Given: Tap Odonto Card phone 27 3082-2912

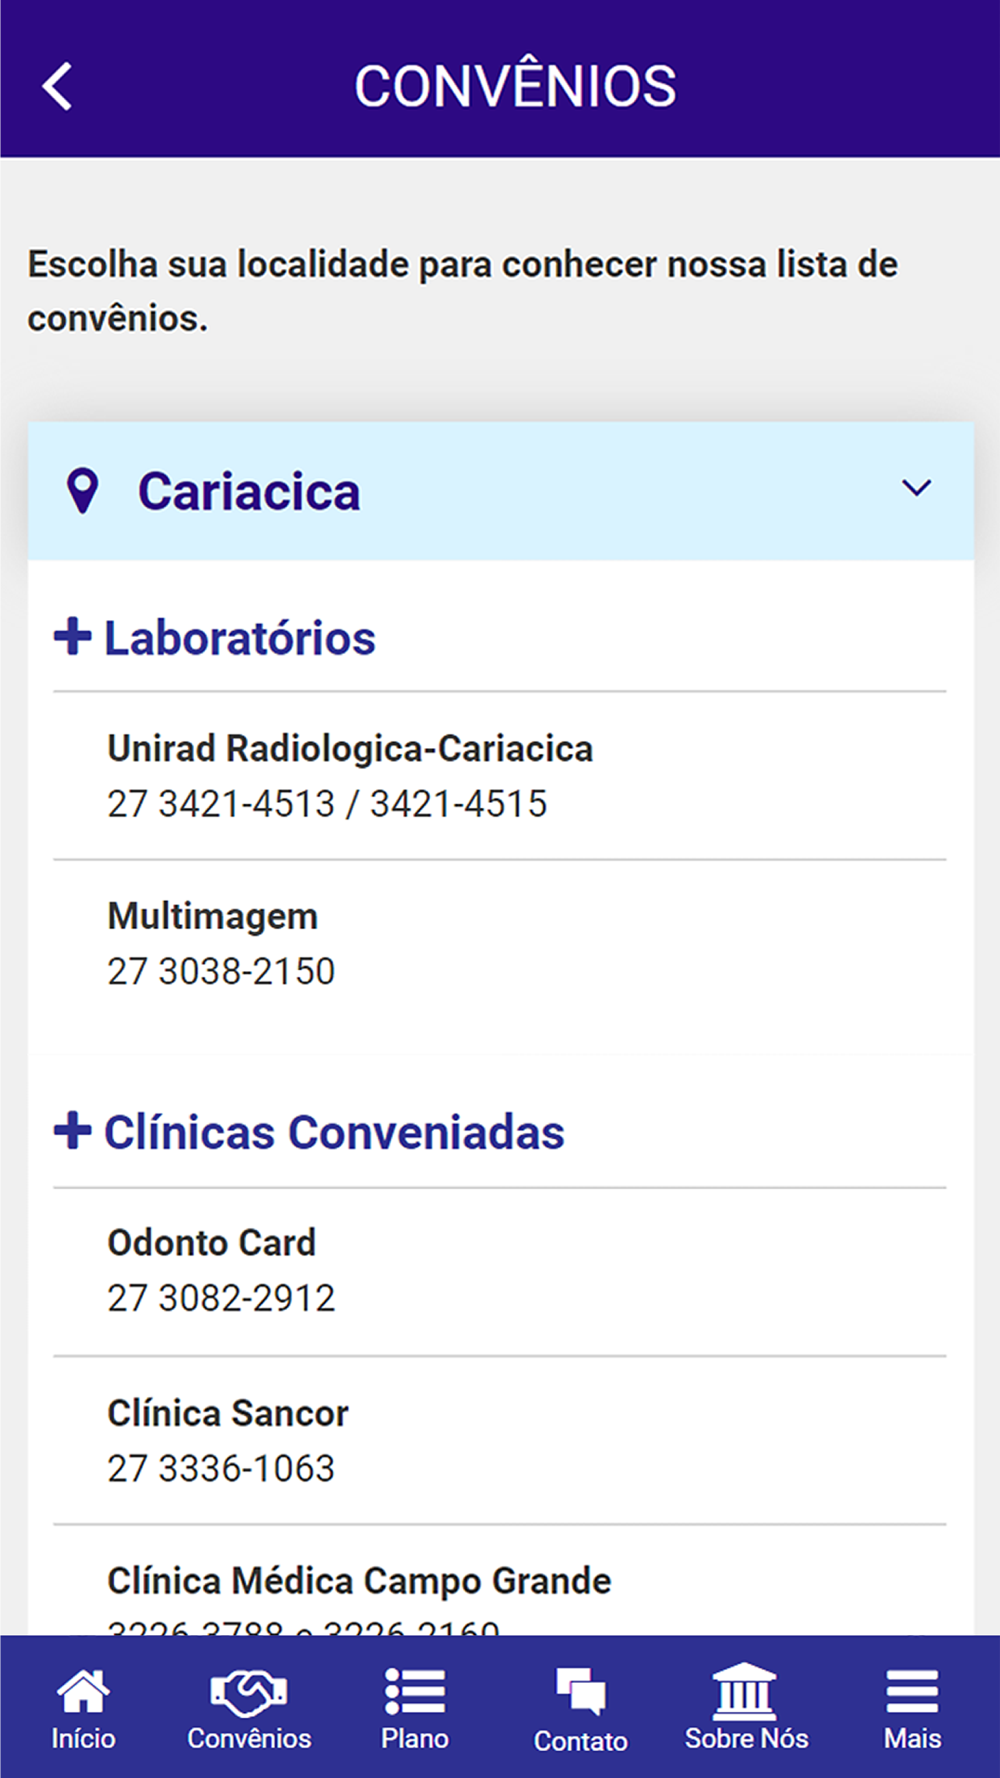Looking at the screenshot, I should pyautogui.click(x=221, y=1298).
